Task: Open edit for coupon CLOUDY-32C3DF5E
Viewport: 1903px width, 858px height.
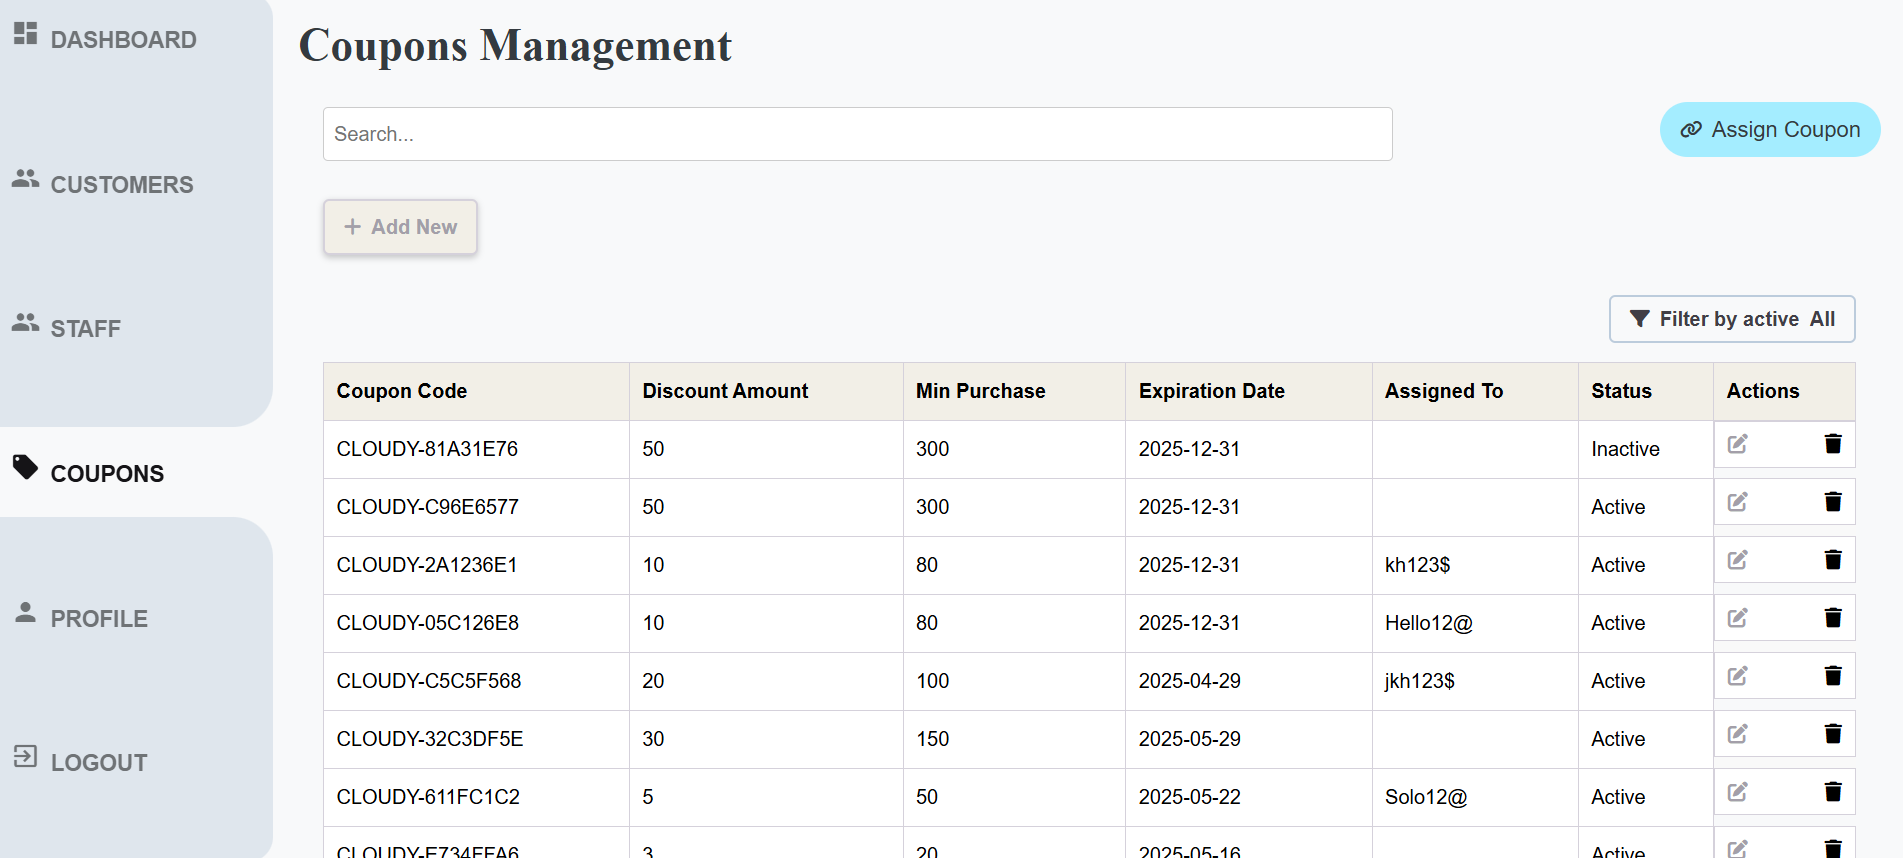Action: point(1737,734)
